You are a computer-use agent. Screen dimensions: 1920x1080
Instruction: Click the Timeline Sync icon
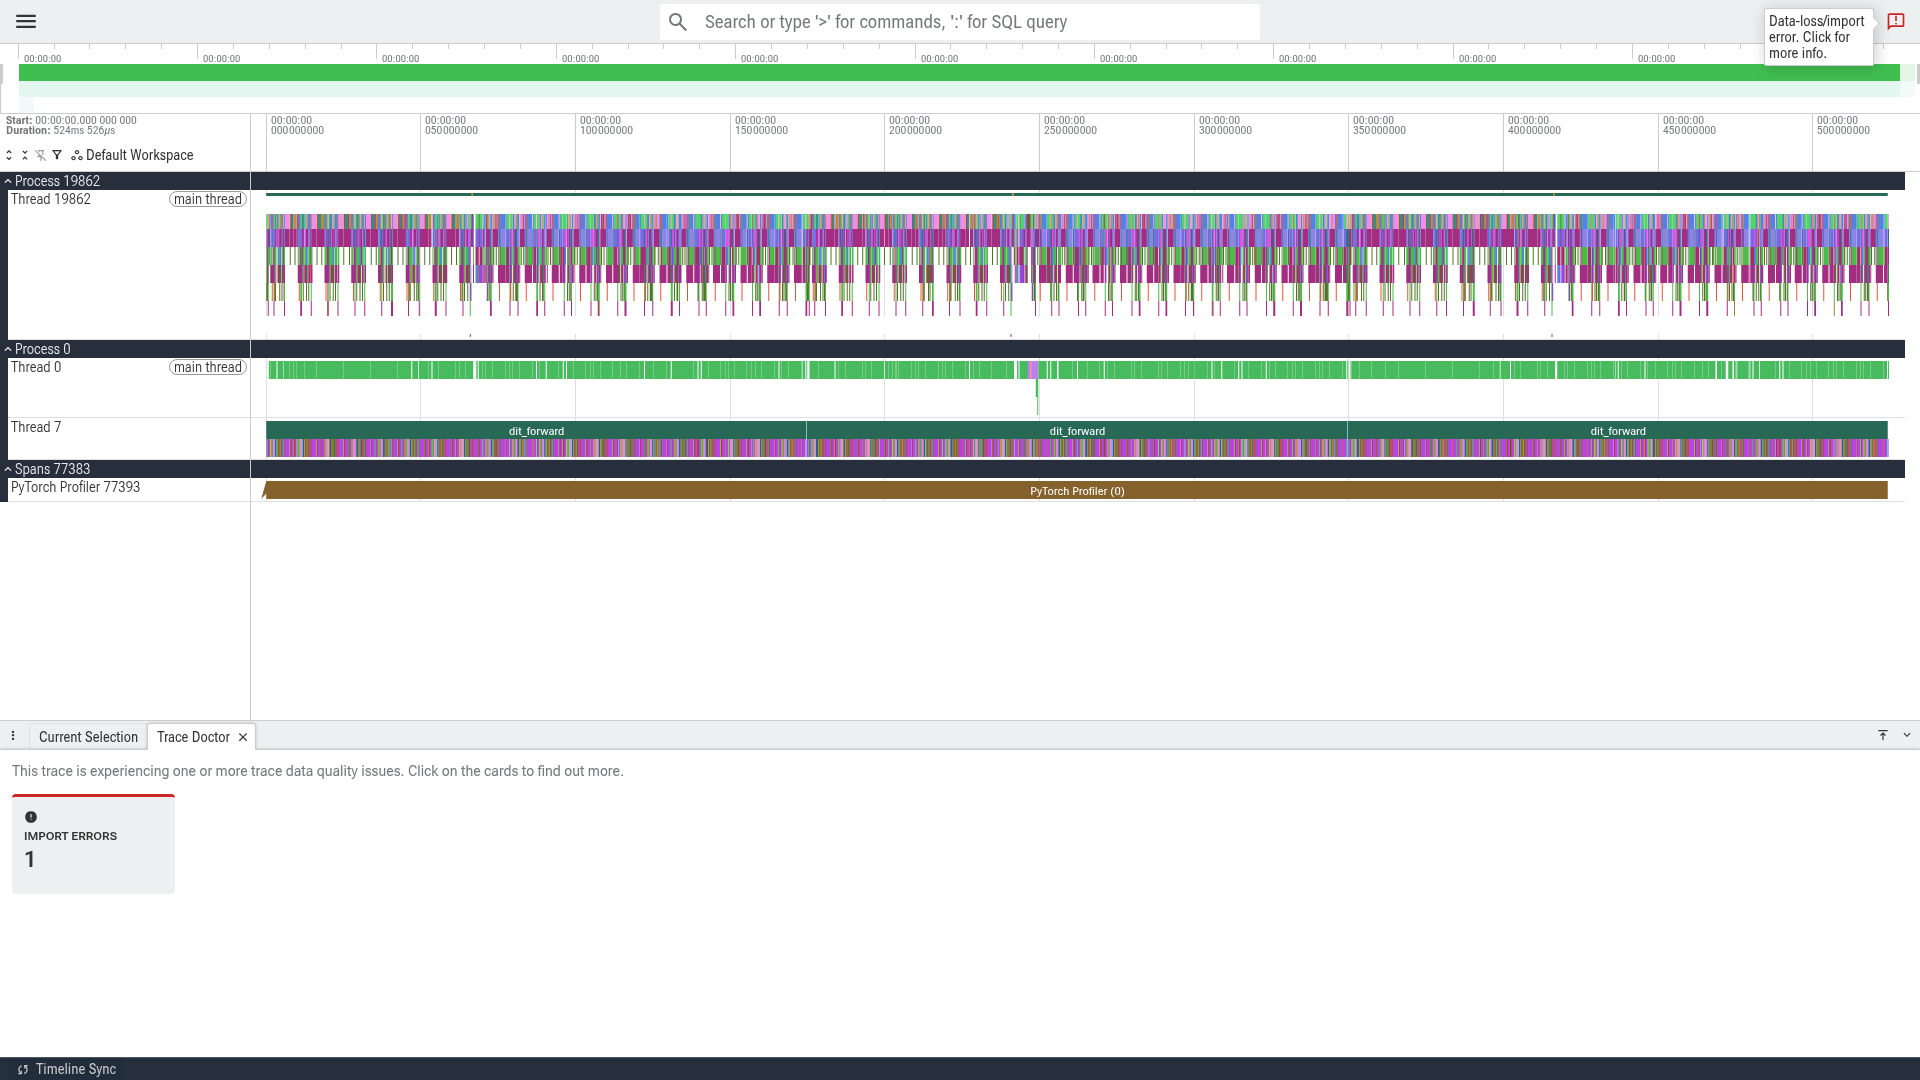pyautogui.click(x=23, y=1069)
